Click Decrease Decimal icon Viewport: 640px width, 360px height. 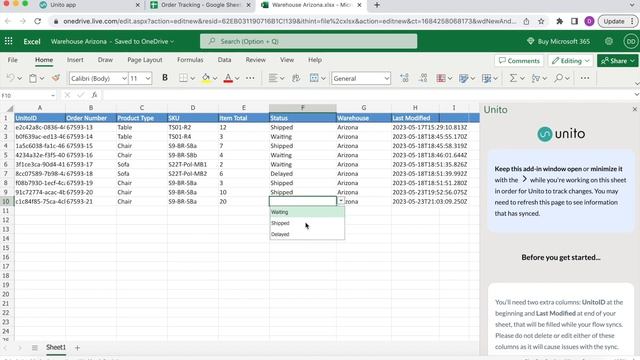click(x=423, y=78)
